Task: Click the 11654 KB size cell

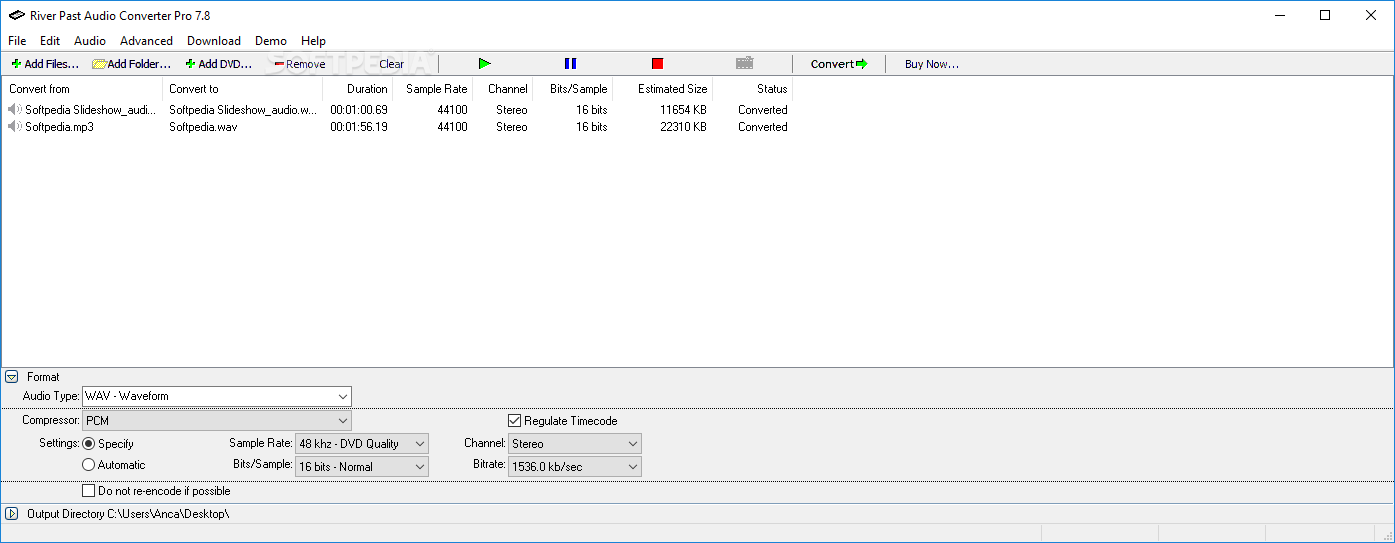Action: [683, 110]
